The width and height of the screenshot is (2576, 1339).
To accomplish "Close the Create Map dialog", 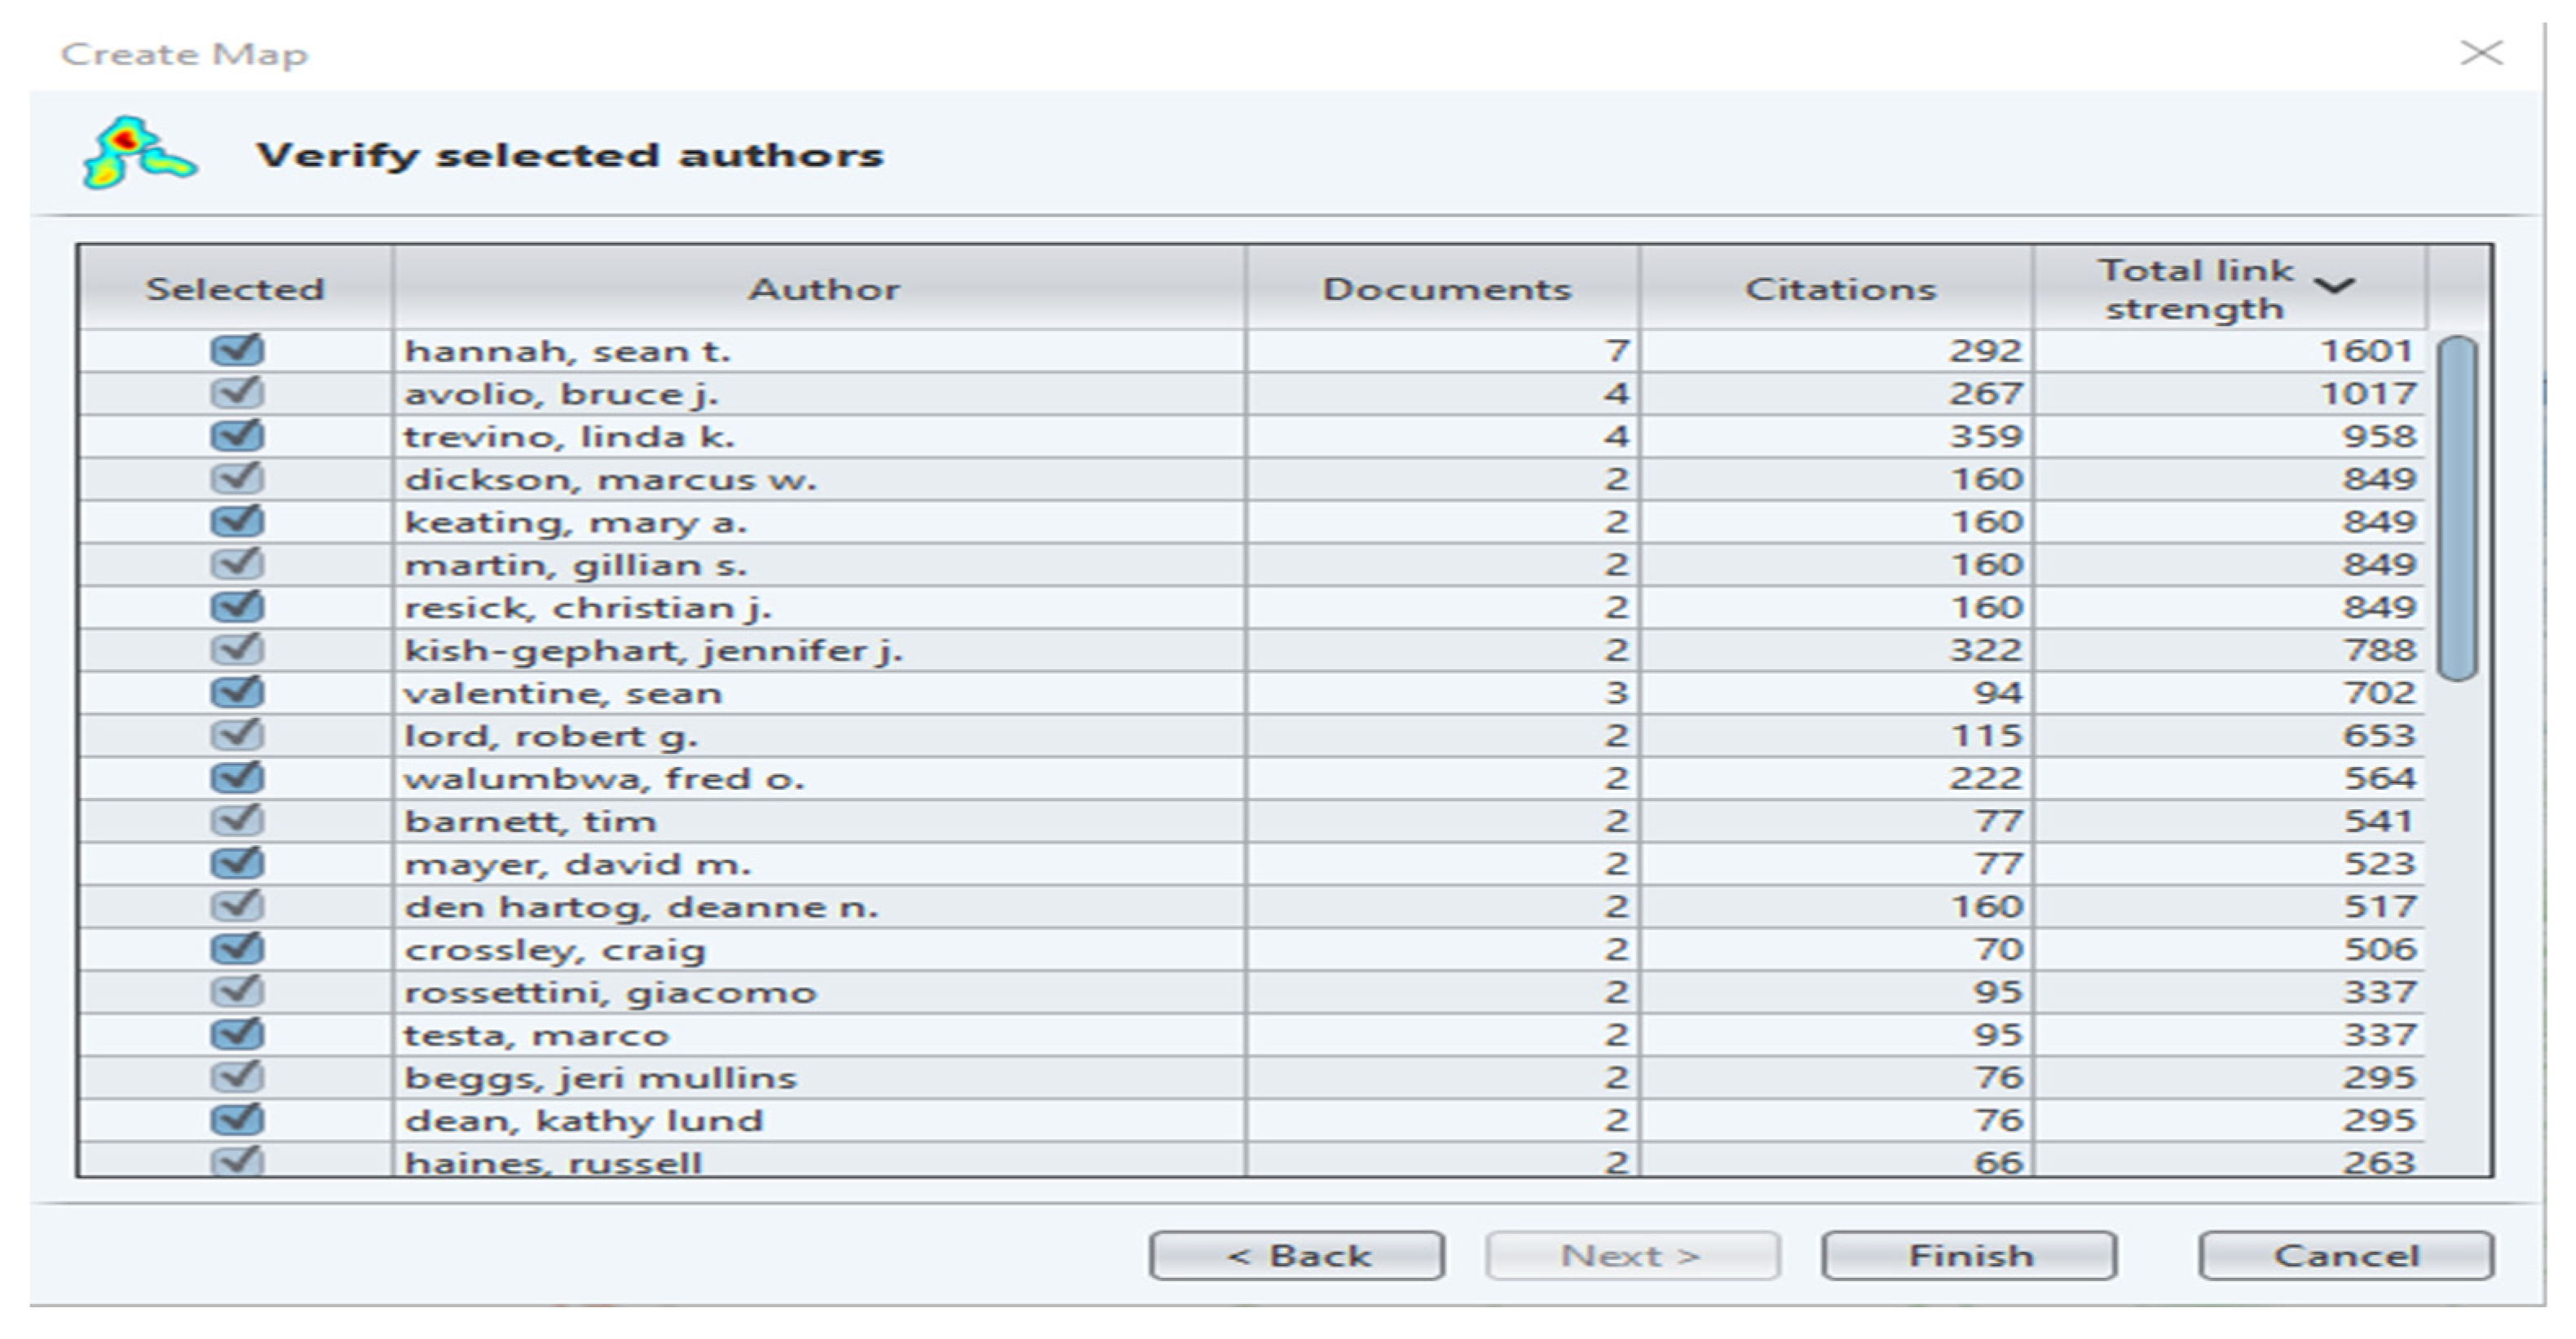I will [2481, 52].
